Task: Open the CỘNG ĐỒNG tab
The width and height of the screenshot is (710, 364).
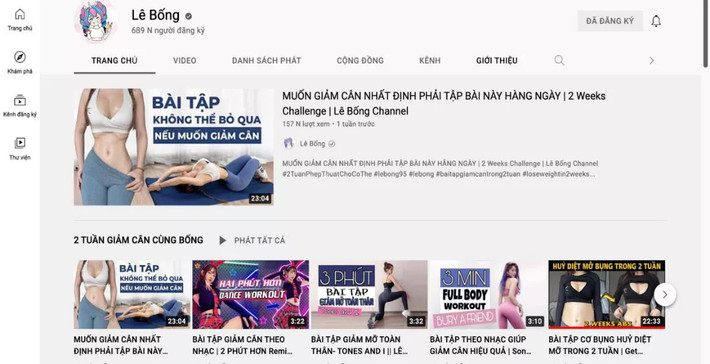Action: (x=360, y=61)
